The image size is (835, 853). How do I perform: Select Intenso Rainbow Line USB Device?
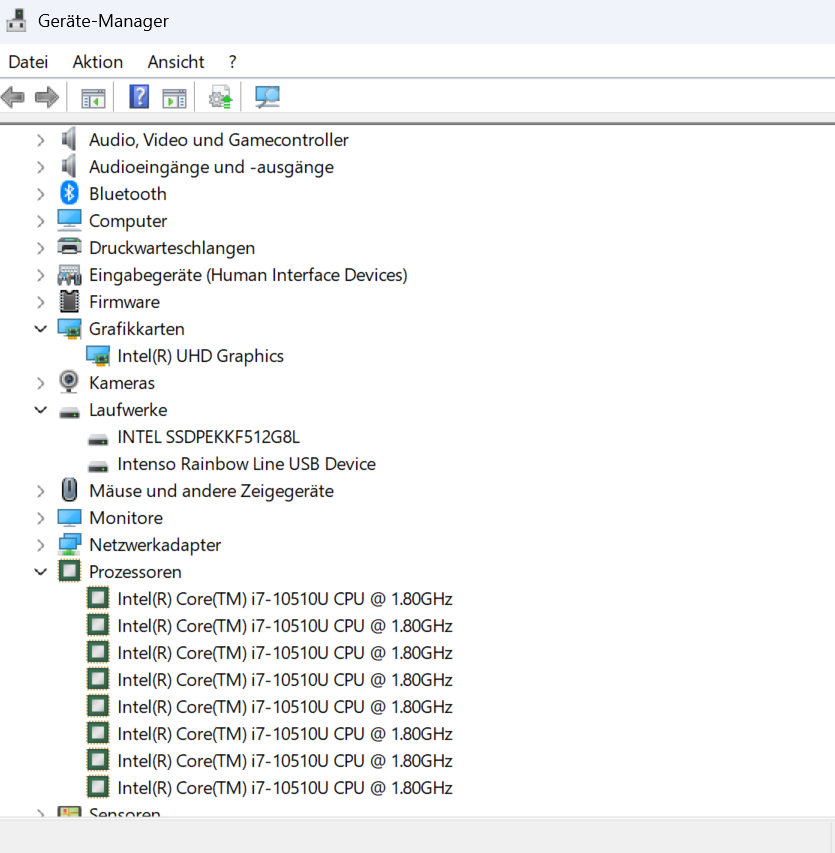pos(246,464)
